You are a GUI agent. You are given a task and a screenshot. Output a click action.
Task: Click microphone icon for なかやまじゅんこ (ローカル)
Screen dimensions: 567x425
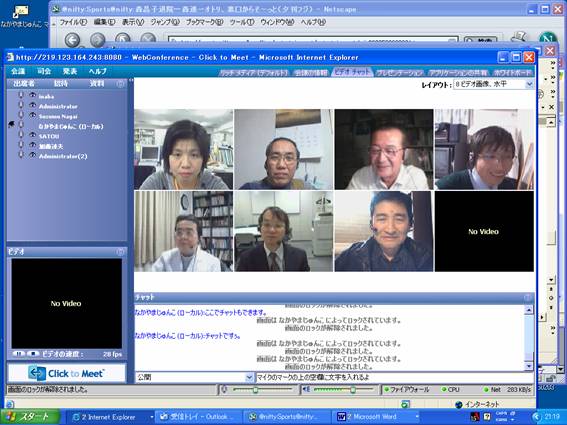click(21, 125)
